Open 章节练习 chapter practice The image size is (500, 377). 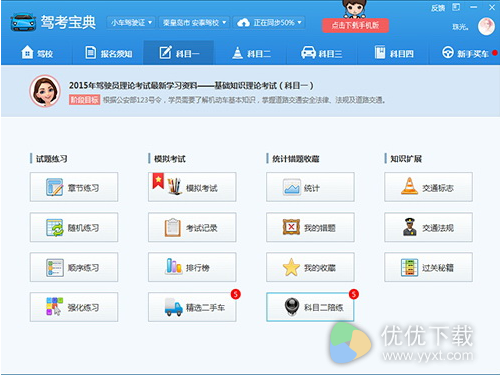[x=74, y=187]
